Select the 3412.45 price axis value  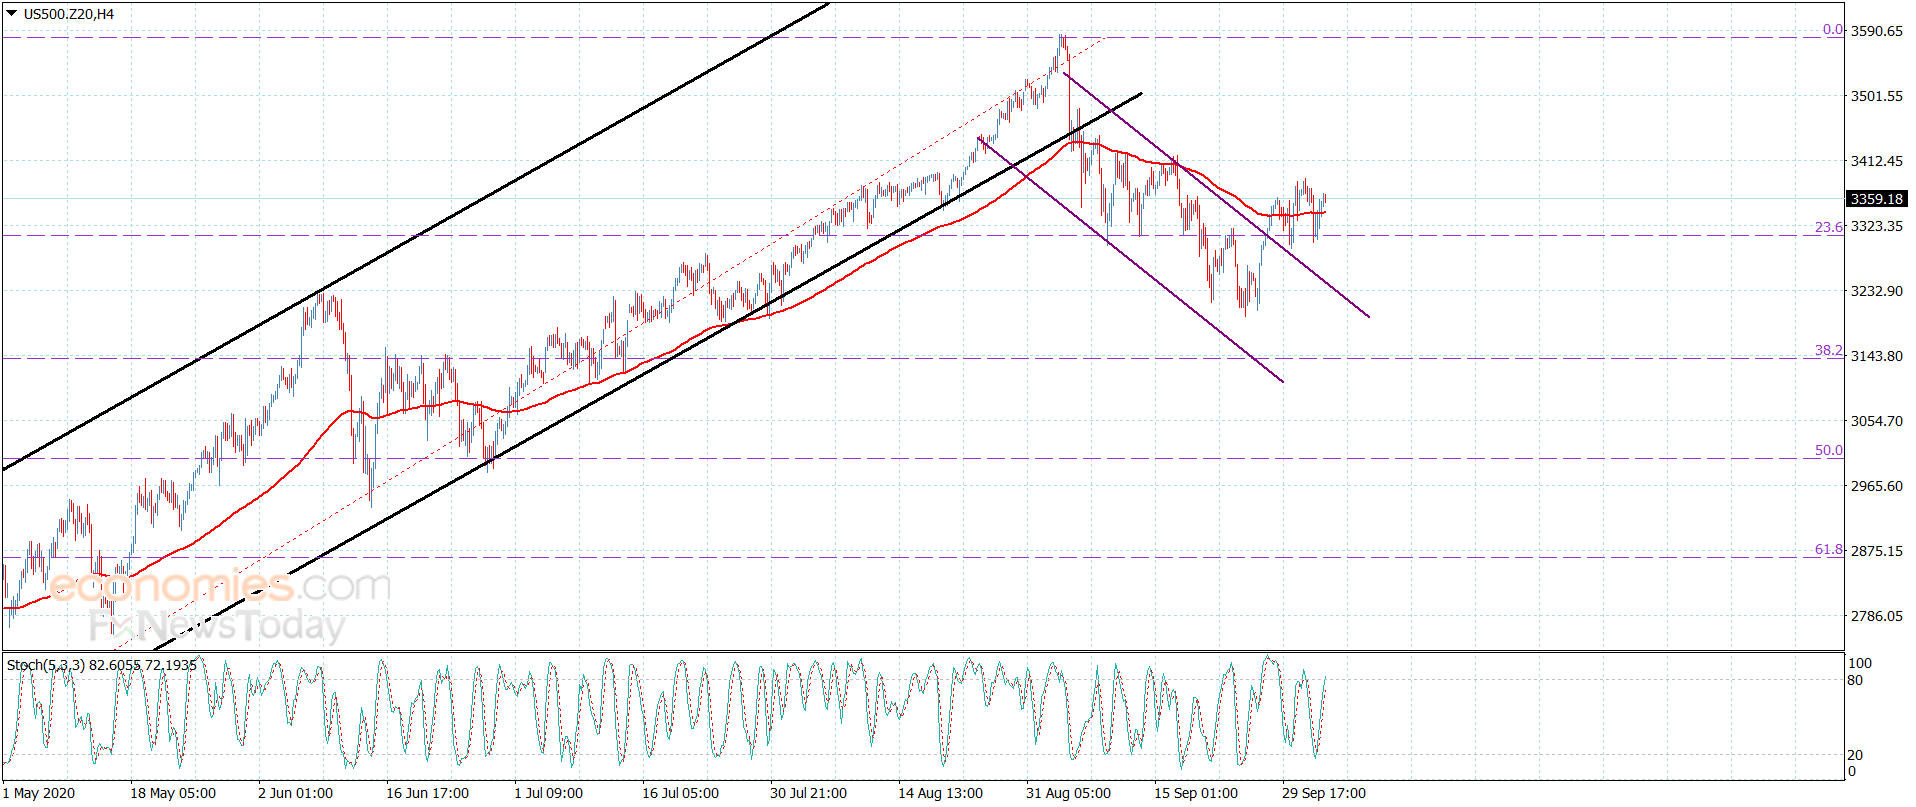tap(1877, 161)
